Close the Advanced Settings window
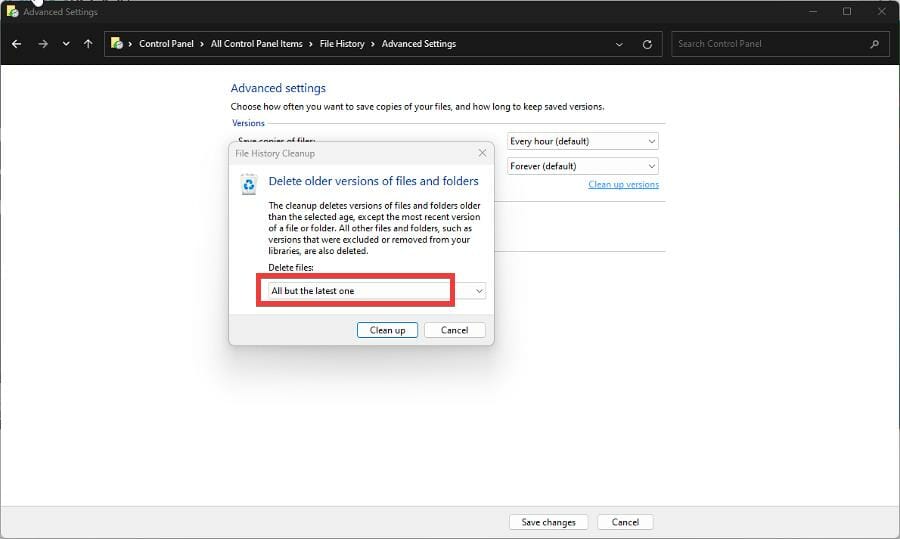900x539 pixels. (882, 11)
